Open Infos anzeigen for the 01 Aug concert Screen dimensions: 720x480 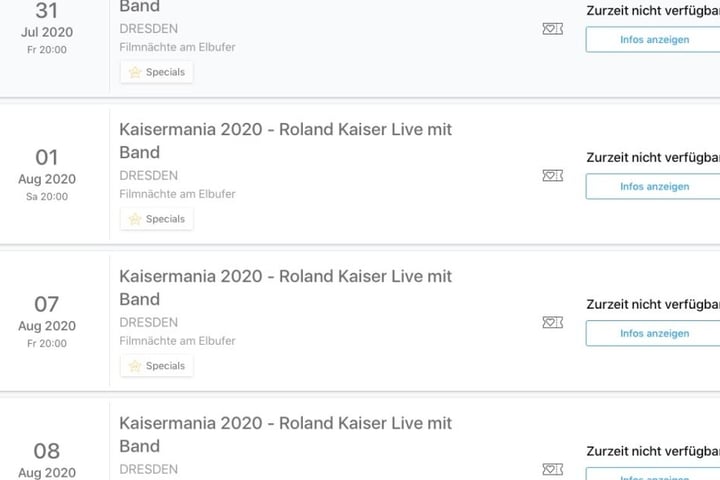pyautogui.click(x=654, y=186)
